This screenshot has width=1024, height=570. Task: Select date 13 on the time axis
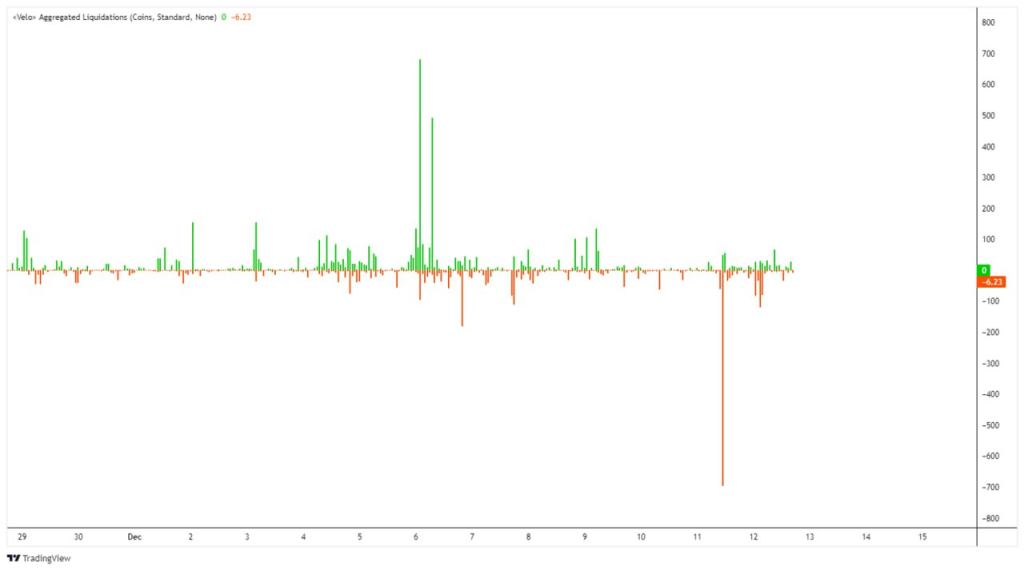tap(810, 537)
